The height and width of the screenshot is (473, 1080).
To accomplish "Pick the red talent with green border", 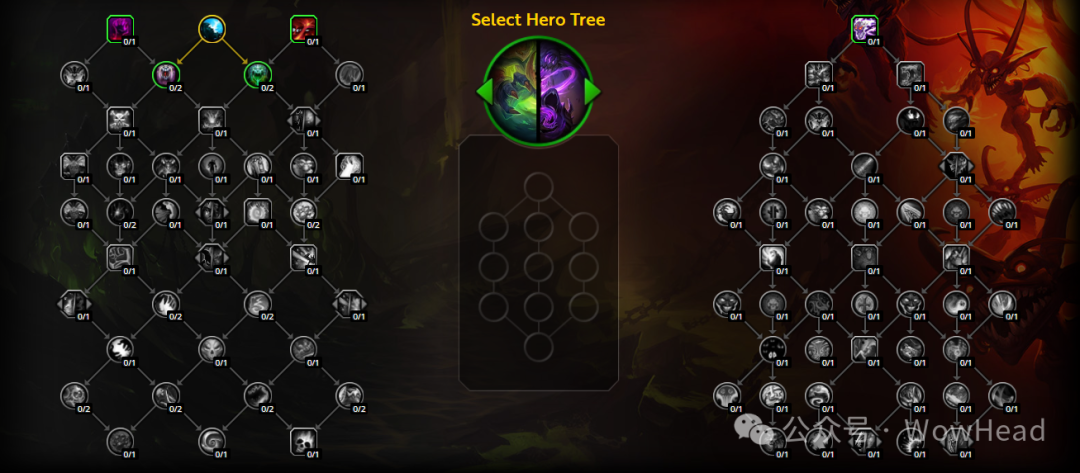I will point(303,29).
